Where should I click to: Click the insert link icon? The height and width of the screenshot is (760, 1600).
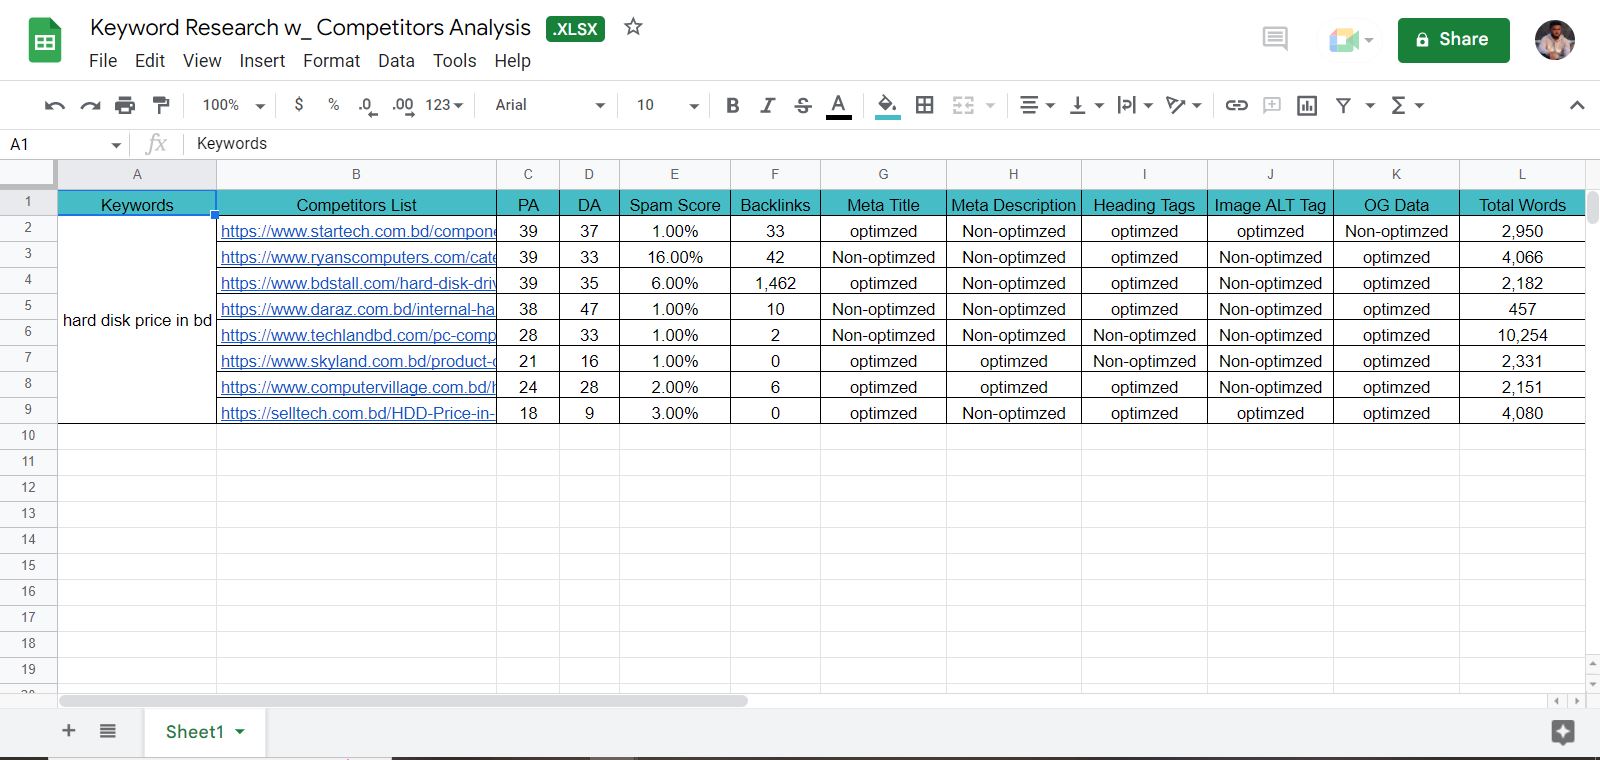click(x=1236, y=105)
